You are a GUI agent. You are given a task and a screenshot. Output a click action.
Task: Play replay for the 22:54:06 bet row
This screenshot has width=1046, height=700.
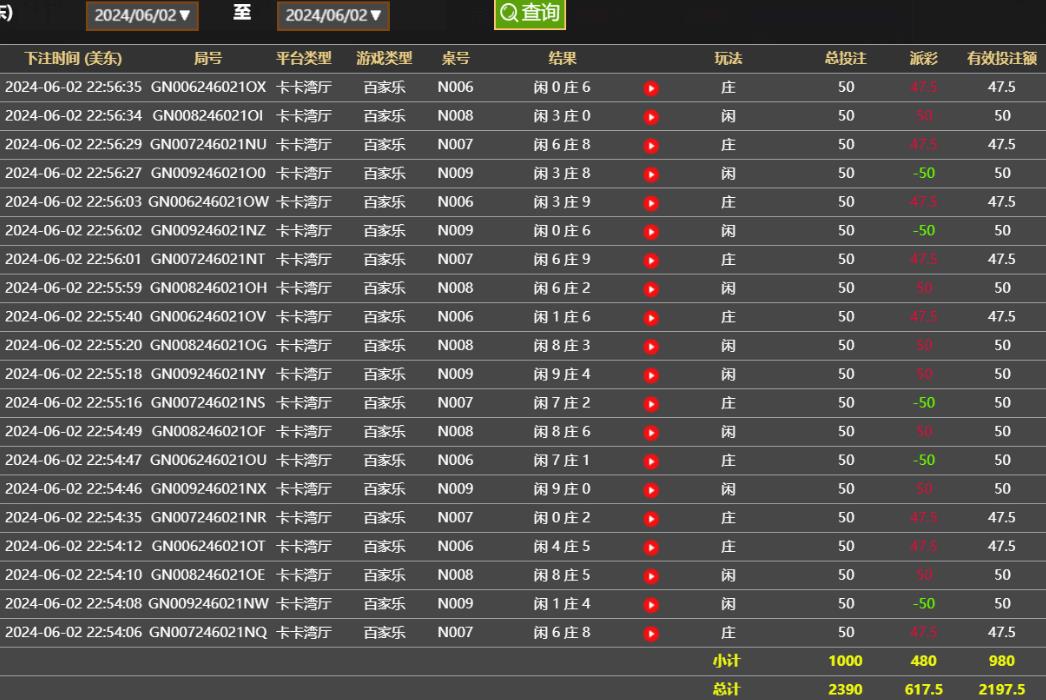[x=651, y=633]
